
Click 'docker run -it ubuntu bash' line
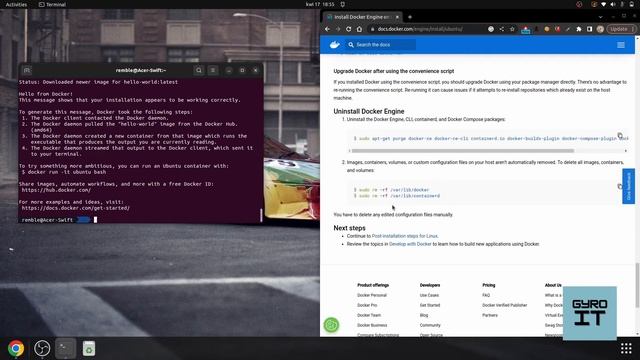(64, 172)
